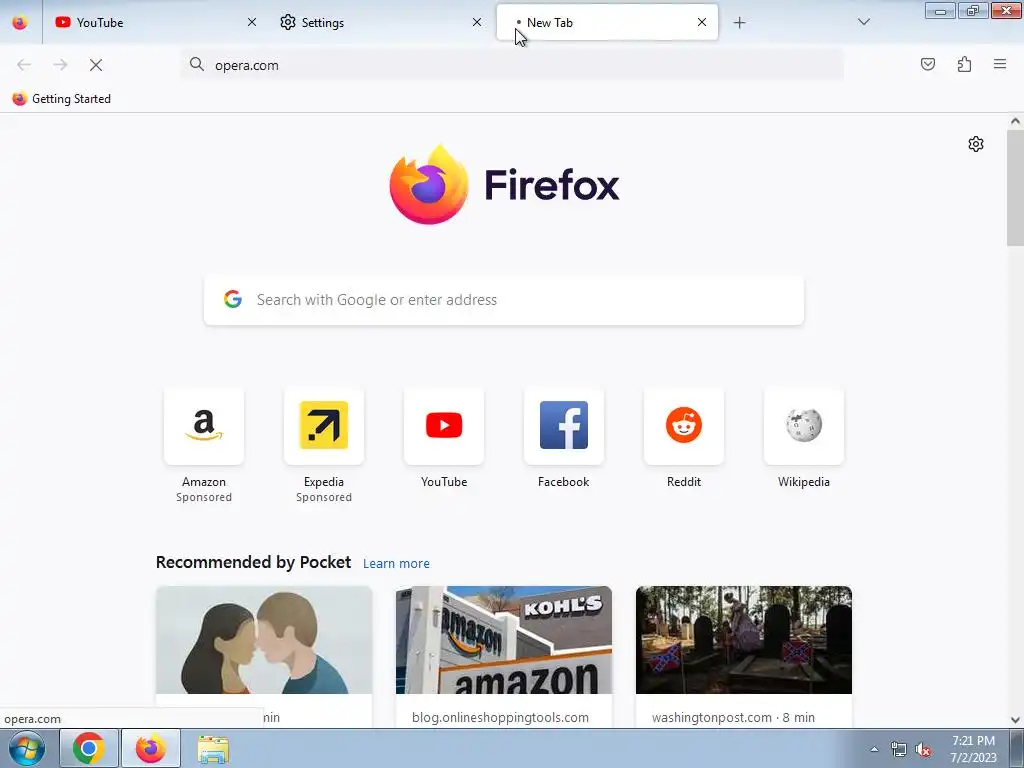Open the Getting Started bookmark
The width and height of the screenshot is (1024, 768).
tap(62, 99)
